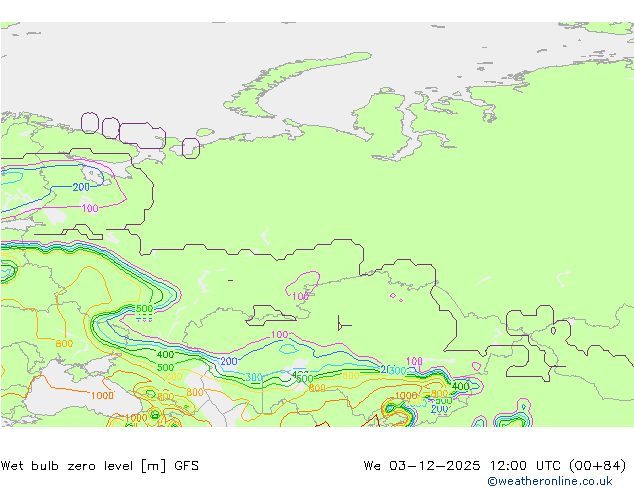This screenshot has height=490, width=634.
Task: Click the orange '800' label on left side
Action: [x=64, y=344]
